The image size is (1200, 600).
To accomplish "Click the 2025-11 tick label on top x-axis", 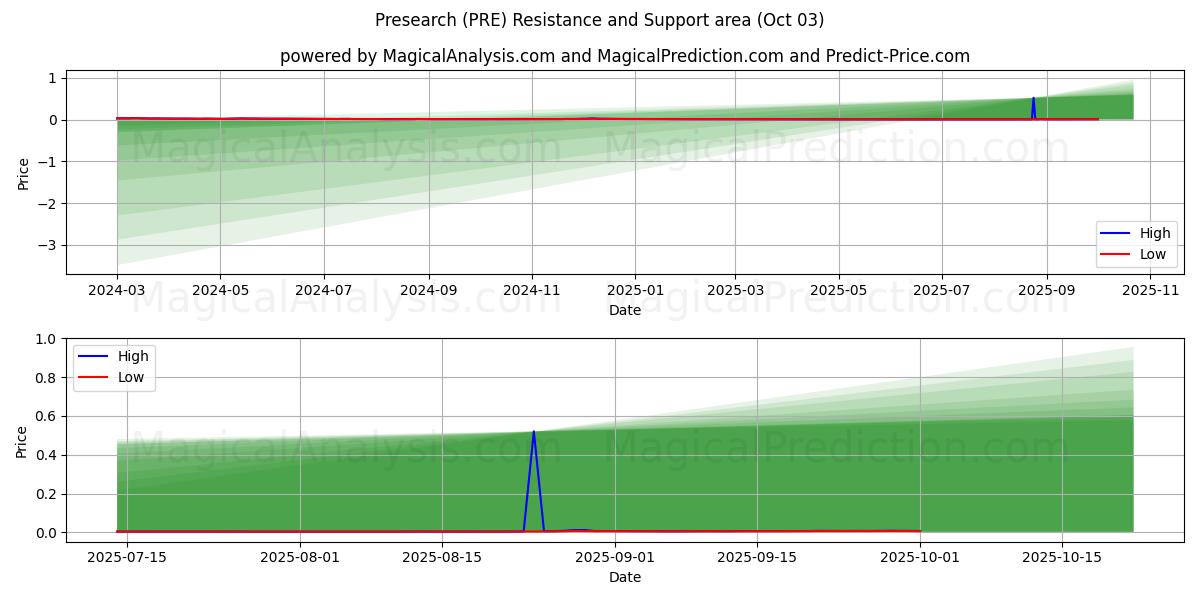I will tap(1150, 290).
